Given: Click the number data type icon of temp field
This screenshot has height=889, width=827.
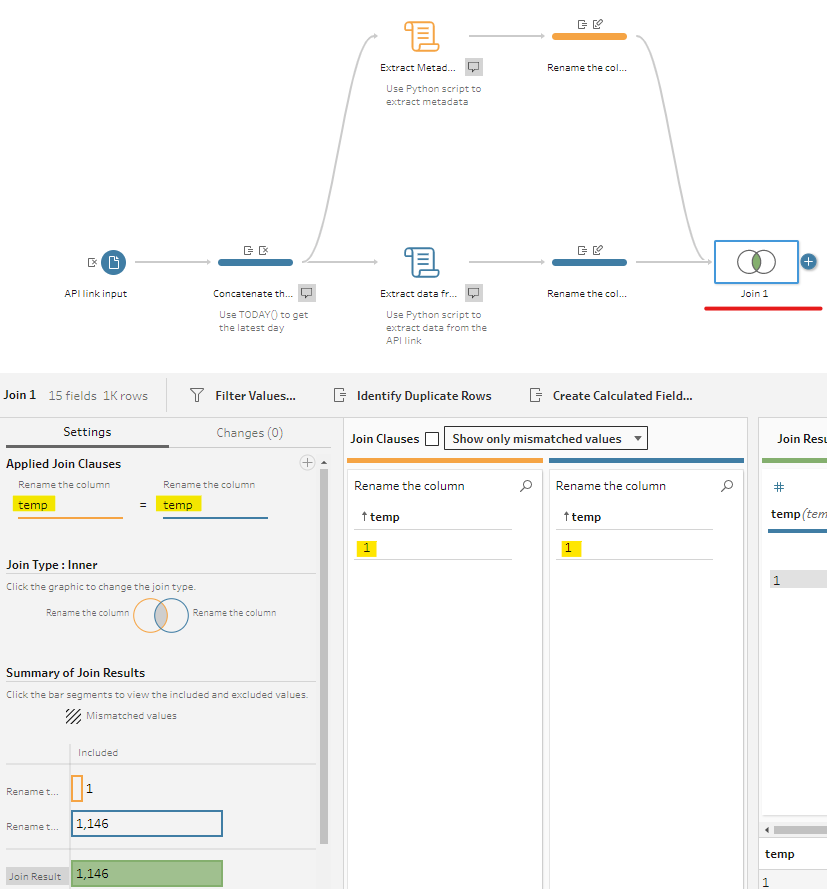Looking at the screenshot, I should click(x=779, y=487).
